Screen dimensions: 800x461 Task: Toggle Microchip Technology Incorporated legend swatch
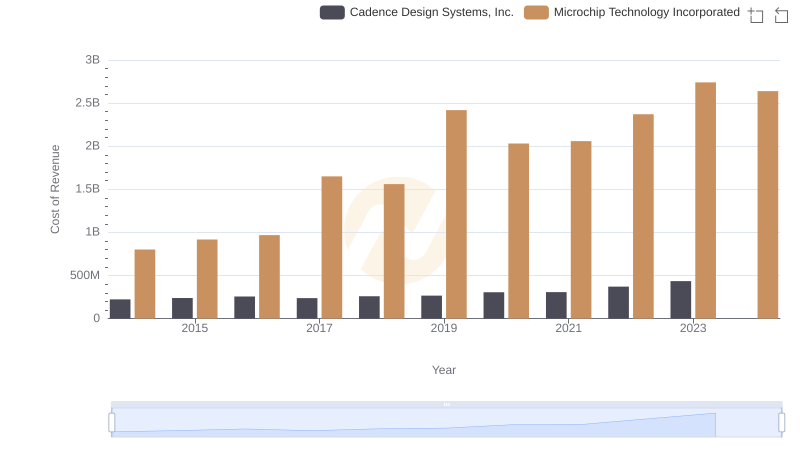click(536, 13)
